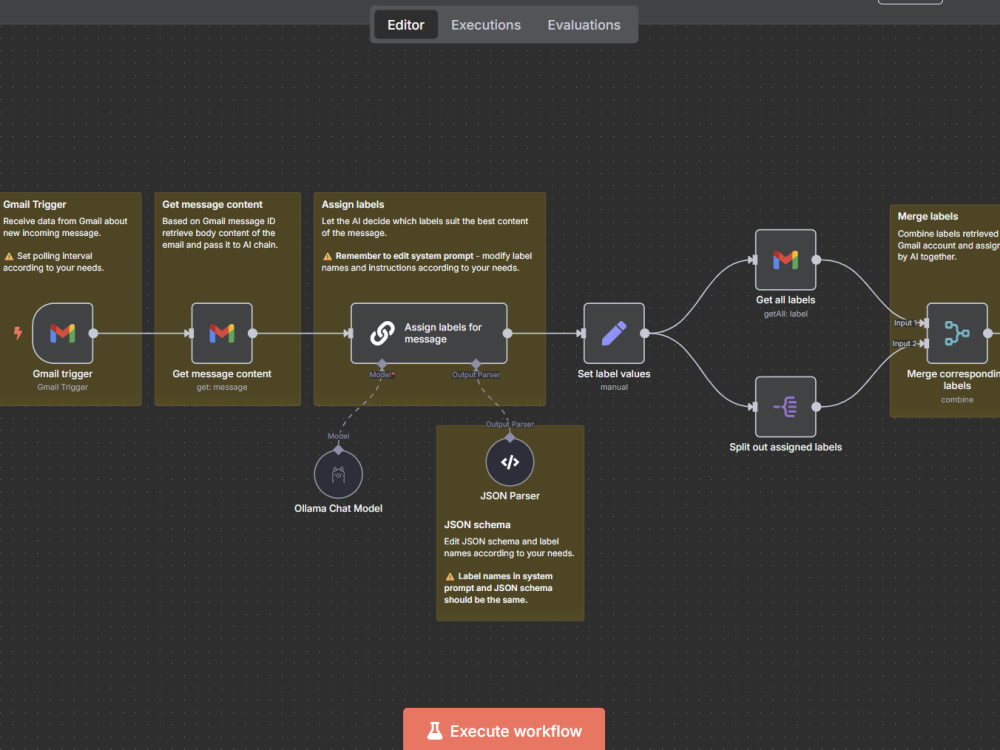Click the Gmail trigger output connector
Image resolution: width=1000 pixels, height=750 pixels.
coord(93,333)
